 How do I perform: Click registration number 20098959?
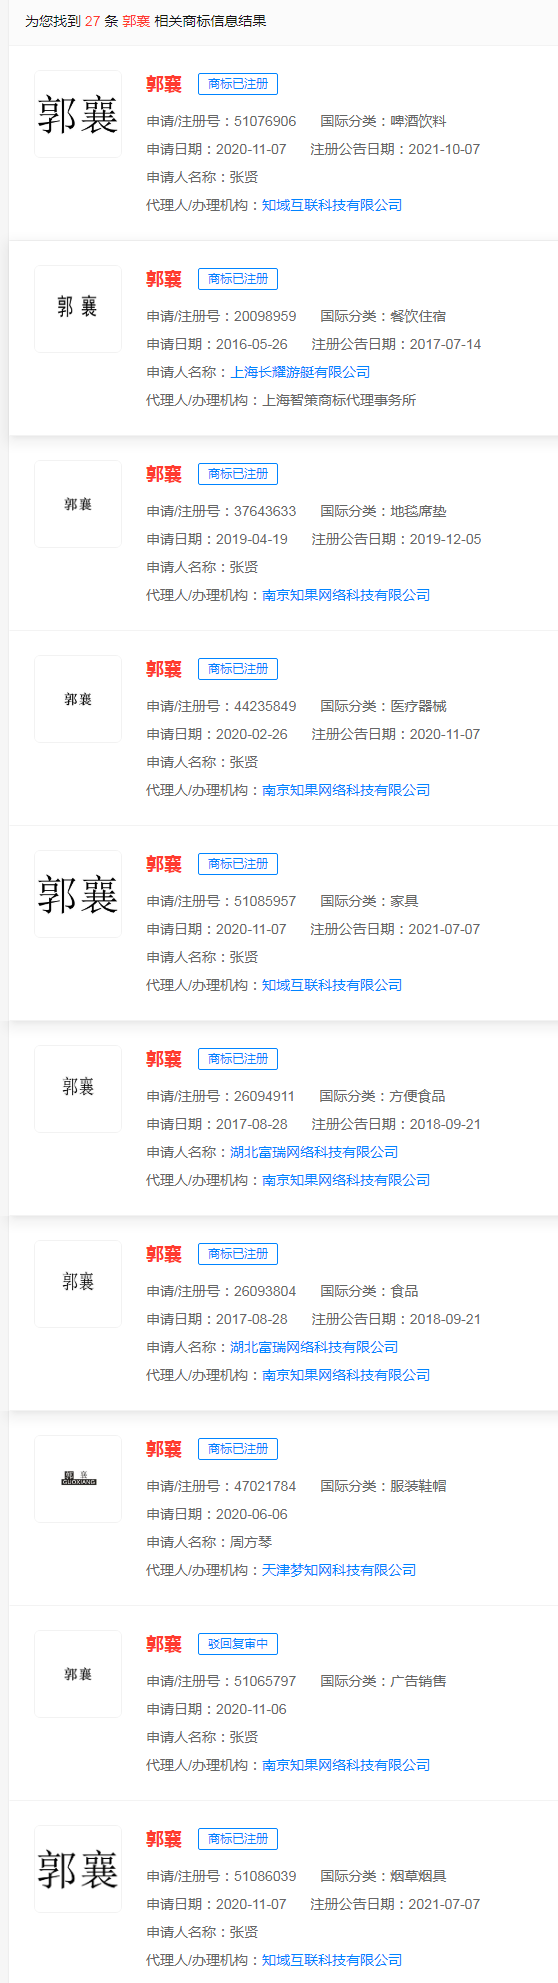265,316
